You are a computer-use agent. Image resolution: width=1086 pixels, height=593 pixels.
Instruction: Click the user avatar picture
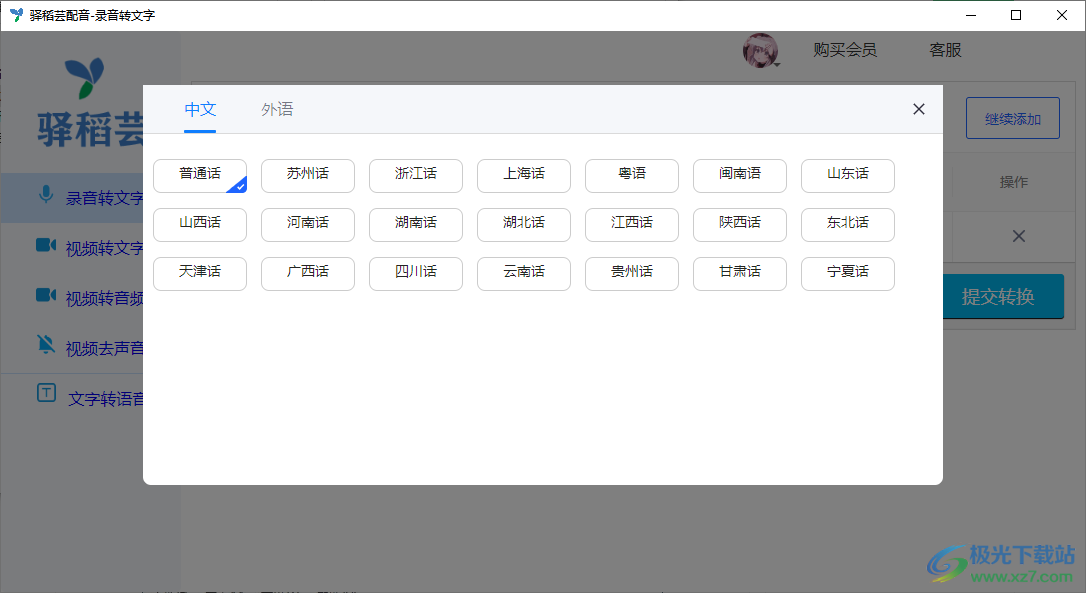pos(759,49)
